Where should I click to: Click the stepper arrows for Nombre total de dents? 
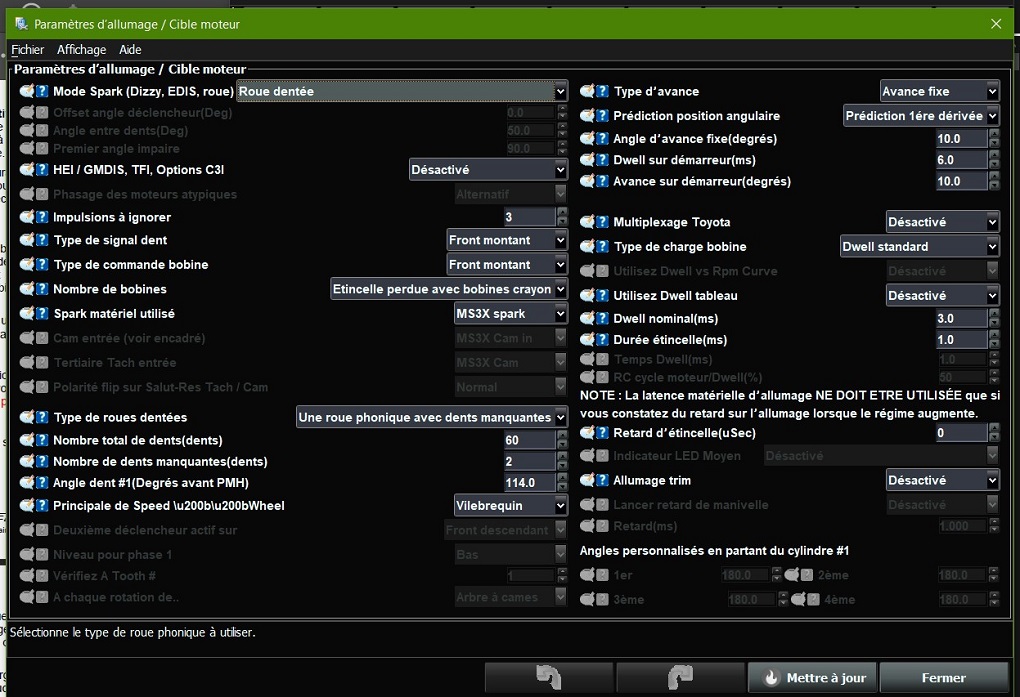[x=562, y=440]
